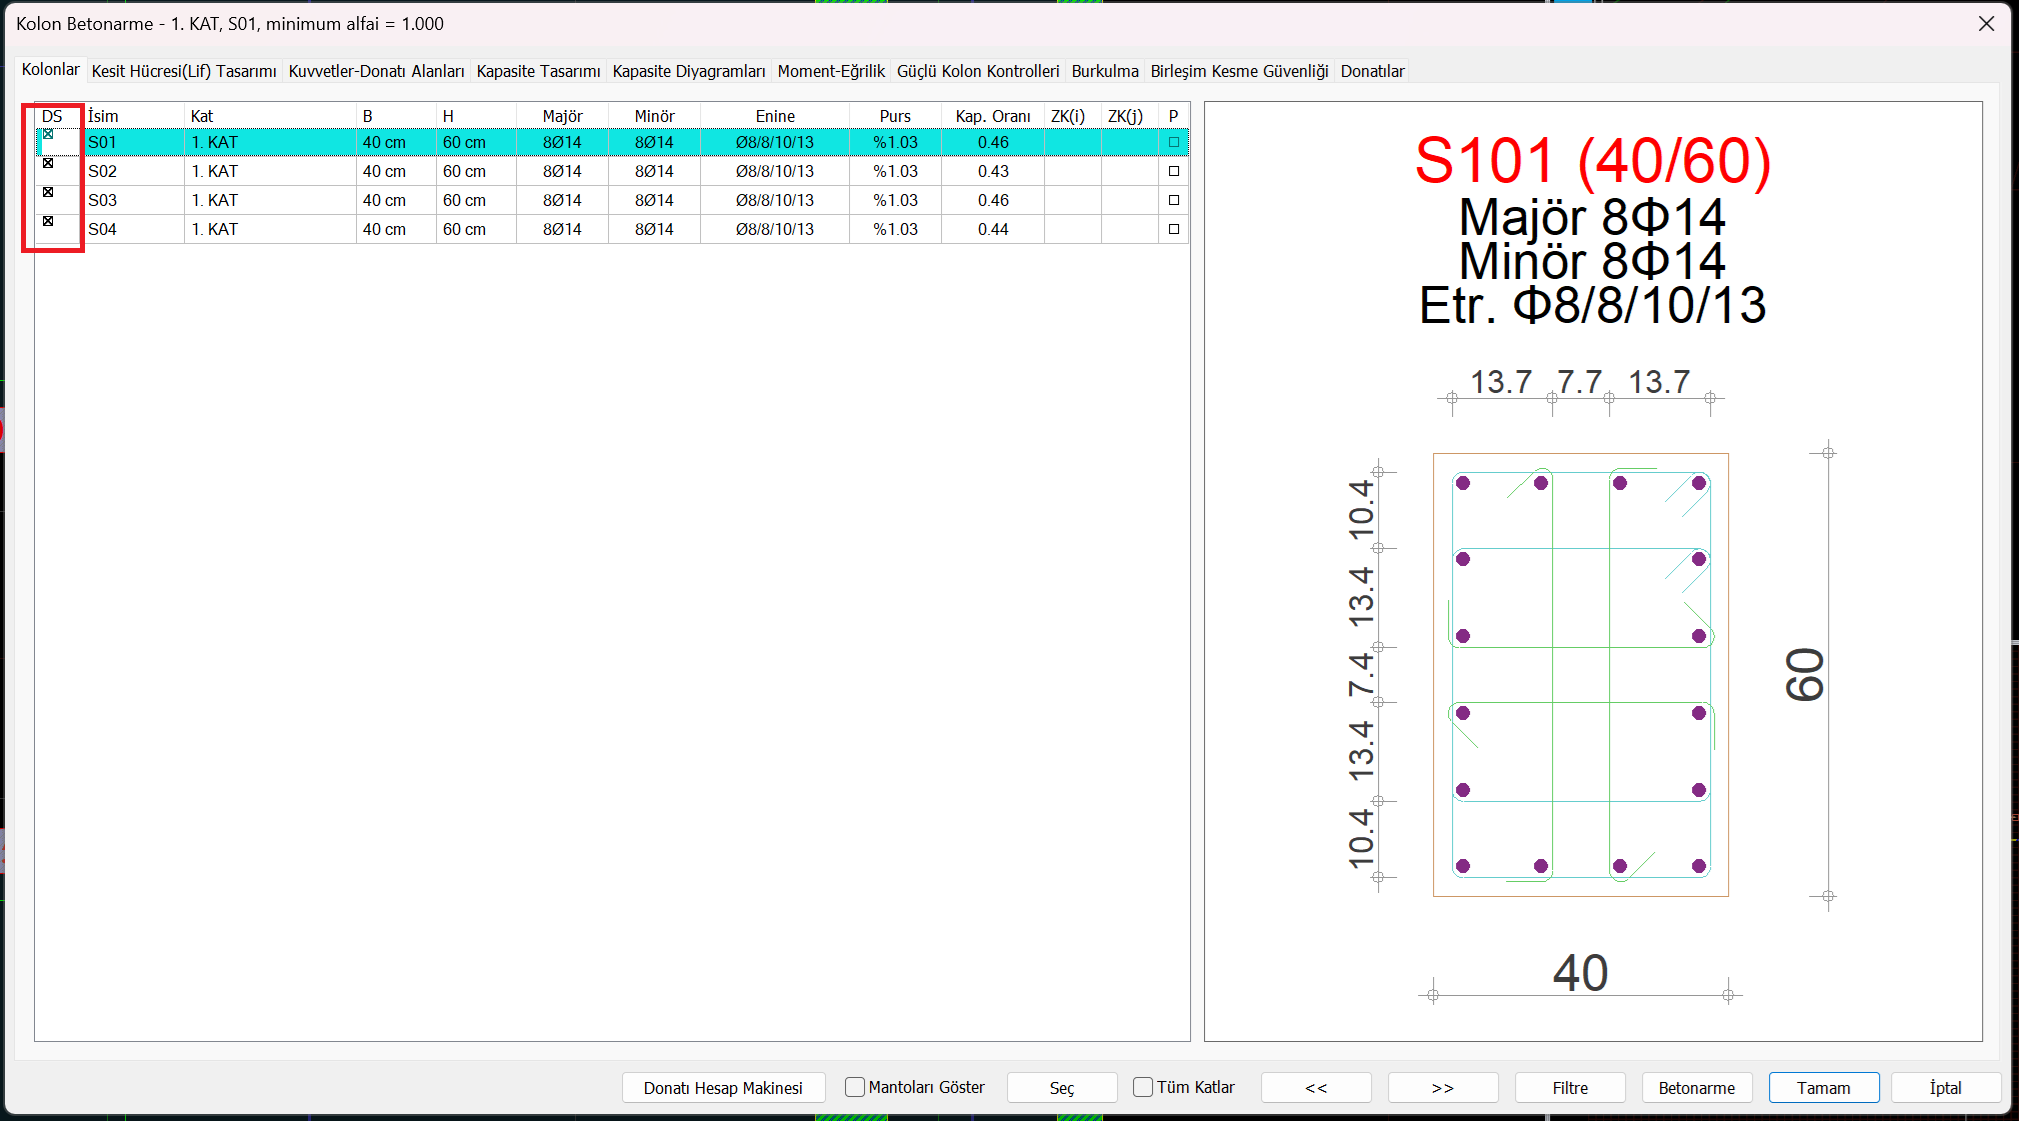Sort table by Kap. Oranı header
Image resolution: width=2019 pixels, height=1121 pixels.
pyautogui.click(x=992, y=116)
